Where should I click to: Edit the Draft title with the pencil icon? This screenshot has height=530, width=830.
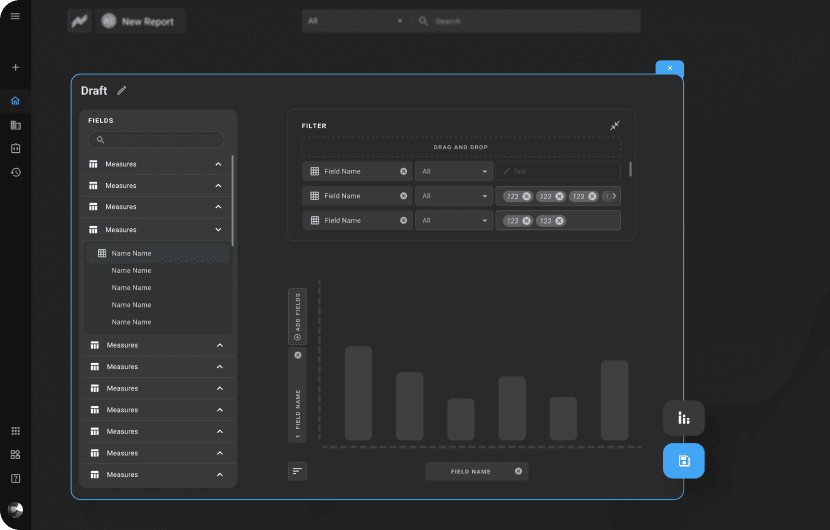122,91
